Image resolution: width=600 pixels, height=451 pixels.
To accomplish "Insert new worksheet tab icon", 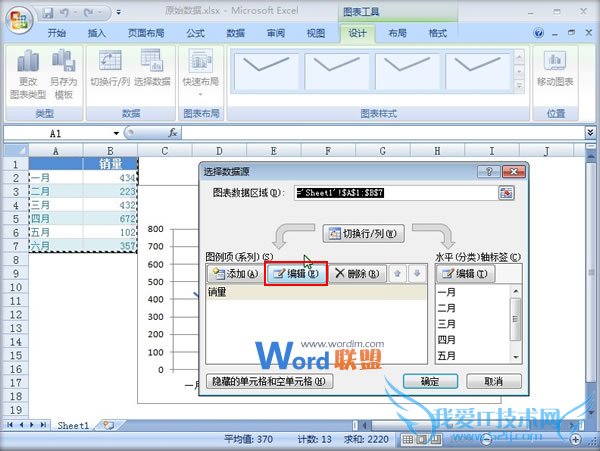I will click(109, 425).
